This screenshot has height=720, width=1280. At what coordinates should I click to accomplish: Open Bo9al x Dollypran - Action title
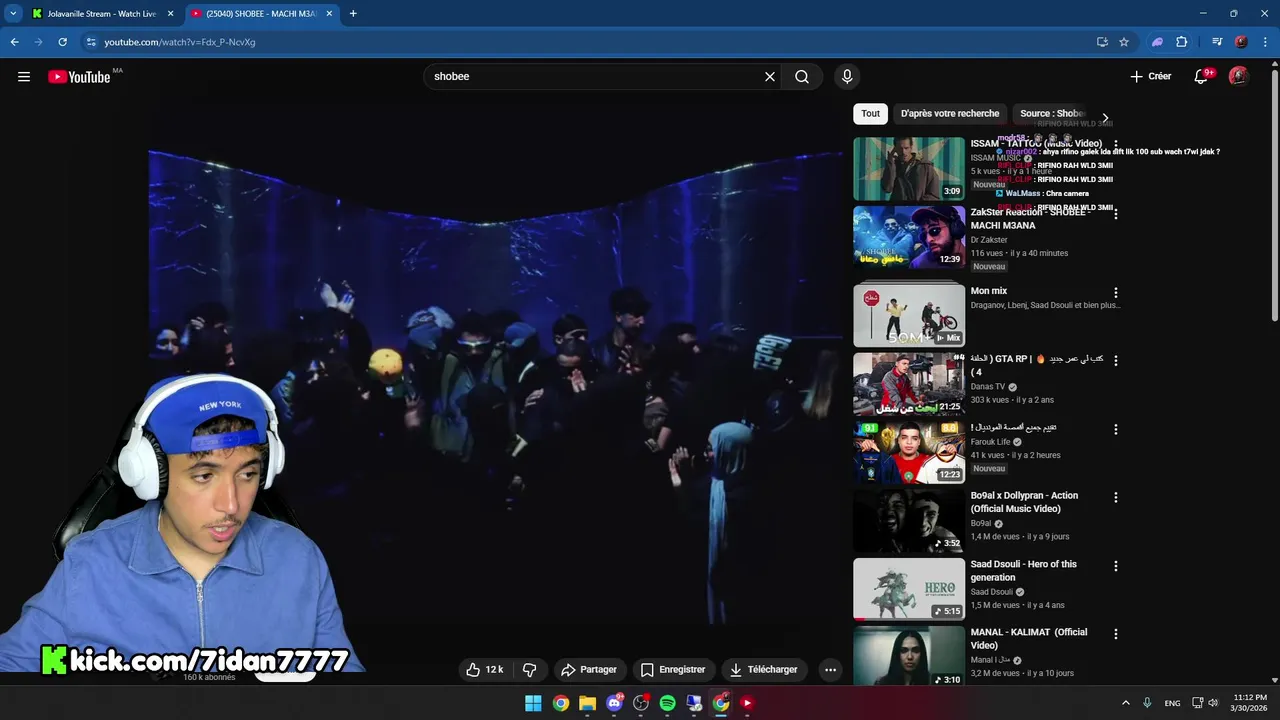point(1024,502)
